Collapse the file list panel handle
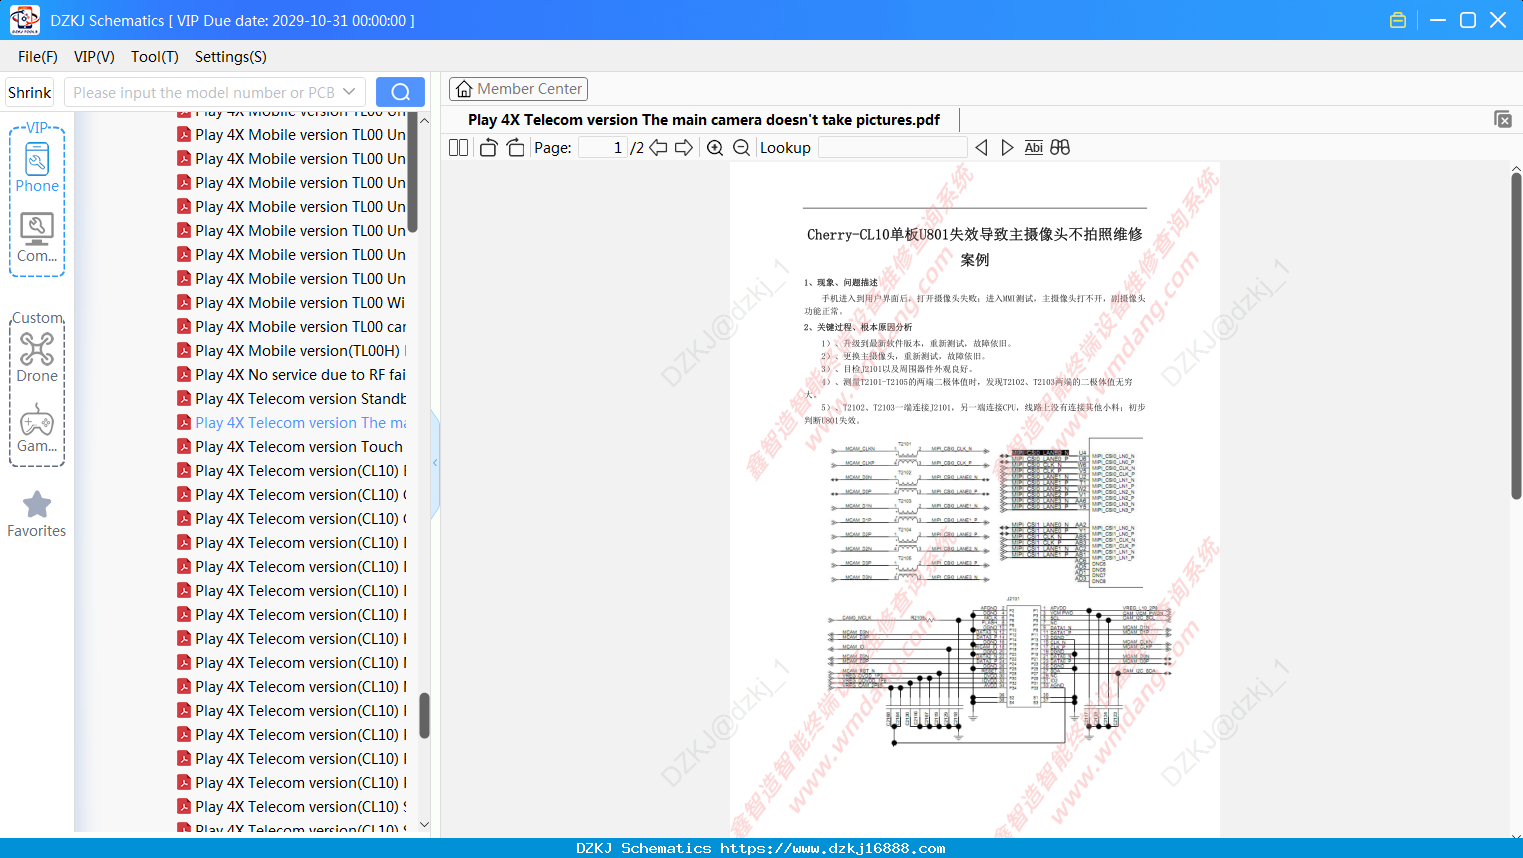The width and height of the screenshot is (1523, 858). pos(435,462)
